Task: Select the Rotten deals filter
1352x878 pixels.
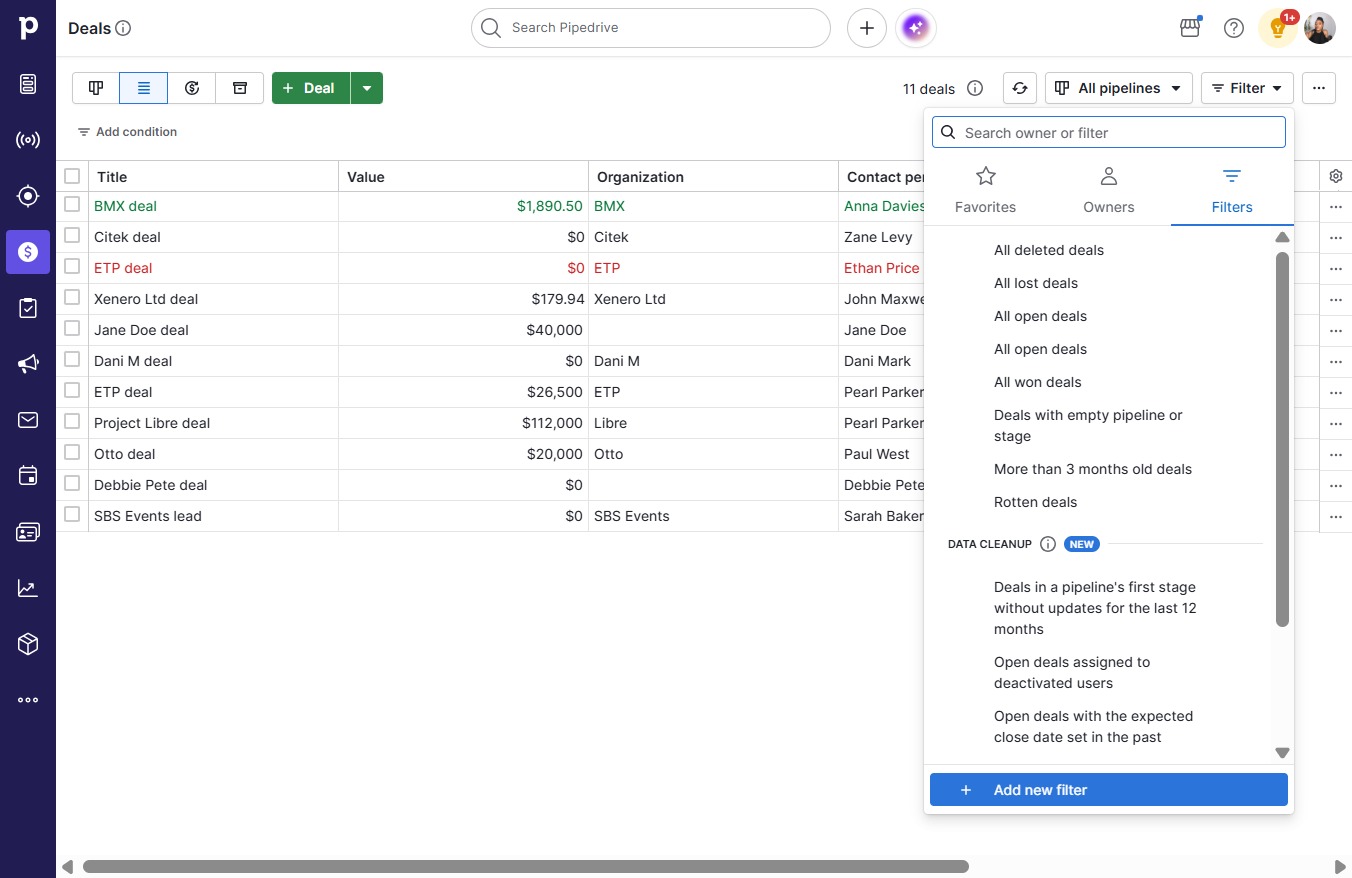Action: [x=1036, y=502]
